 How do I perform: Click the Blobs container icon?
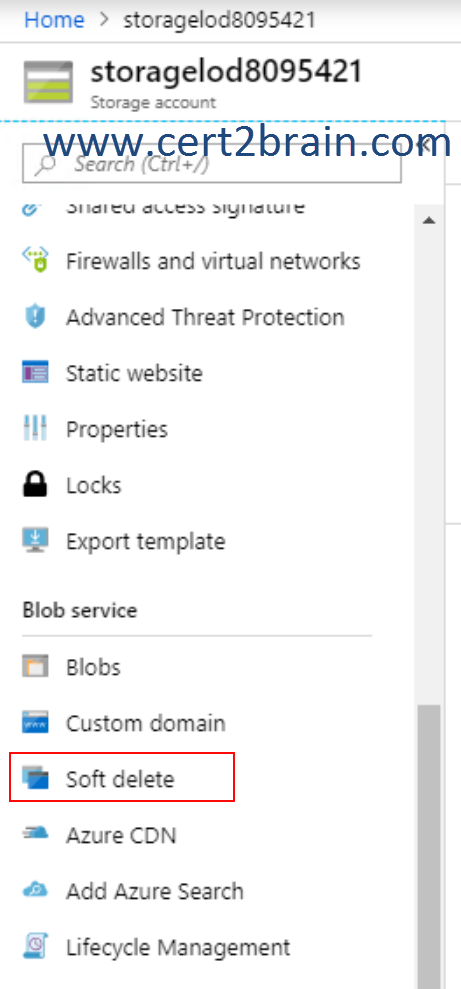click(35, 667)
